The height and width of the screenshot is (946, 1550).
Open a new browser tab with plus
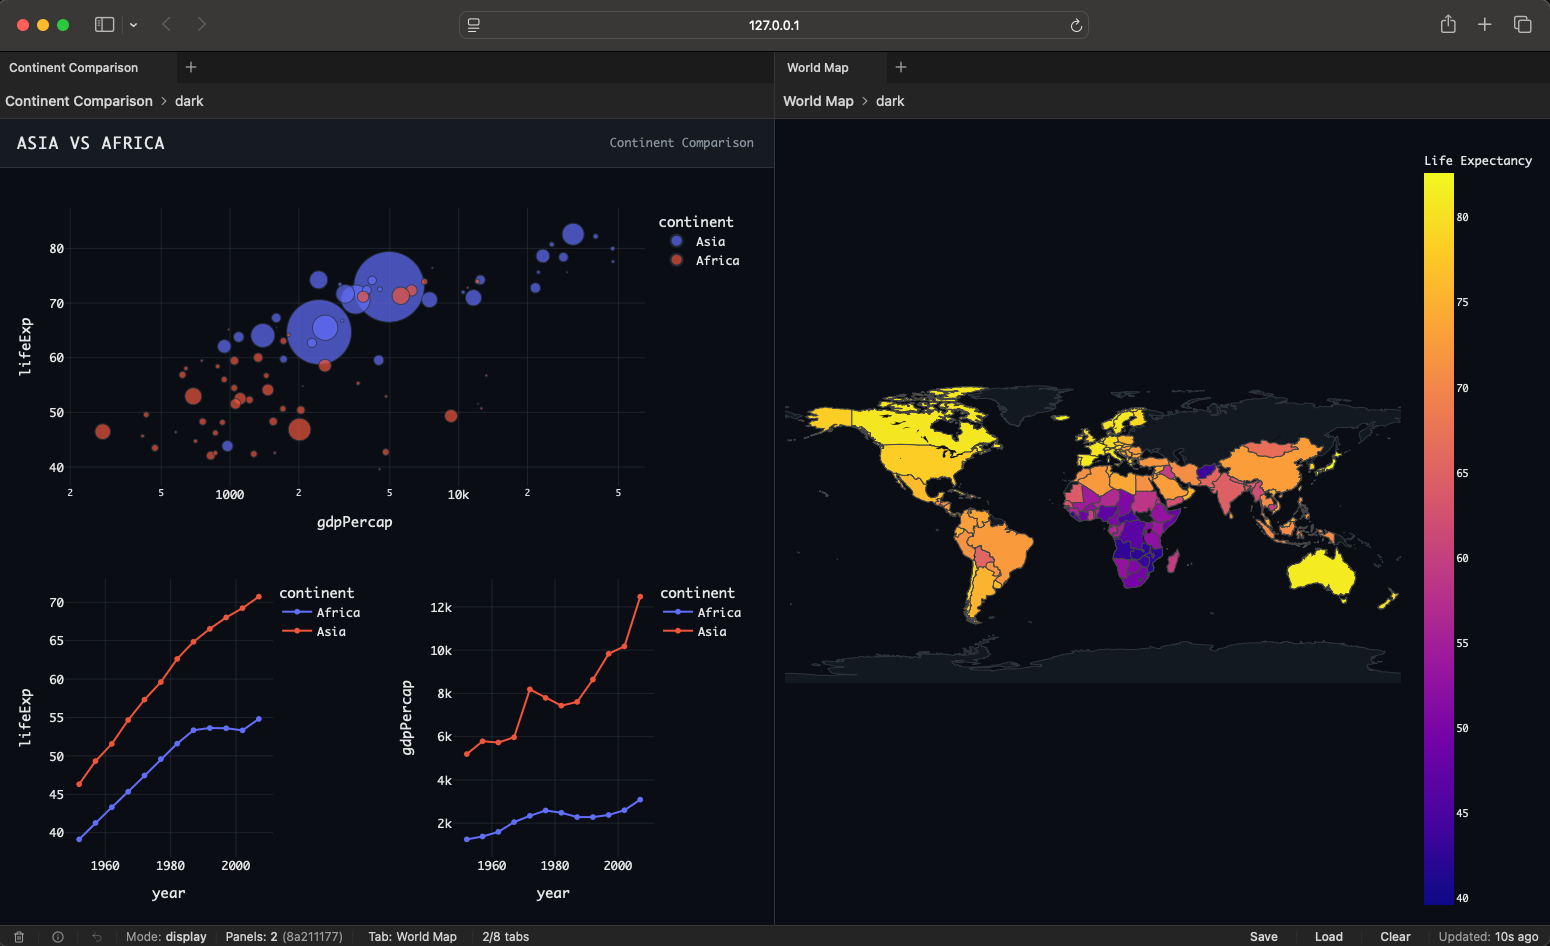point(1485,24)
